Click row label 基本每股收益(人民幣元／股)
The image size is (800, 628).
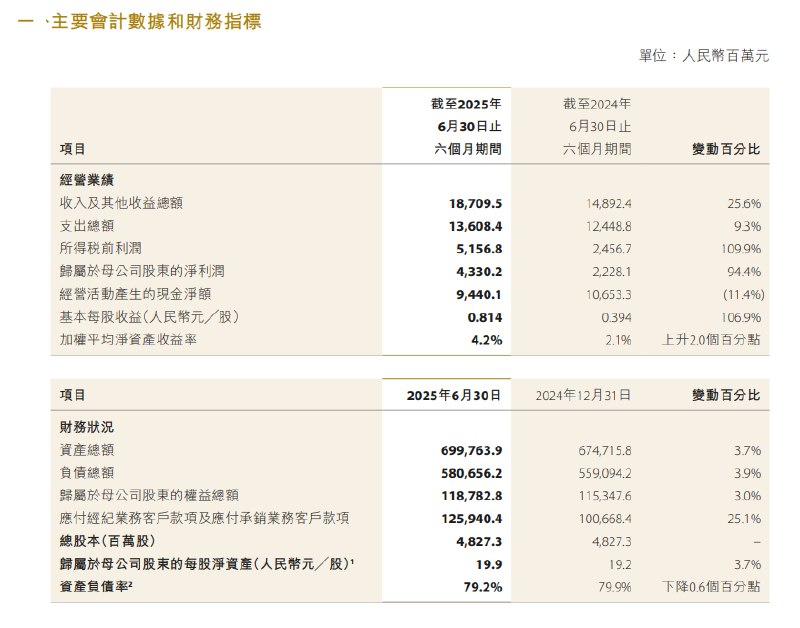(x=149, y=317)
